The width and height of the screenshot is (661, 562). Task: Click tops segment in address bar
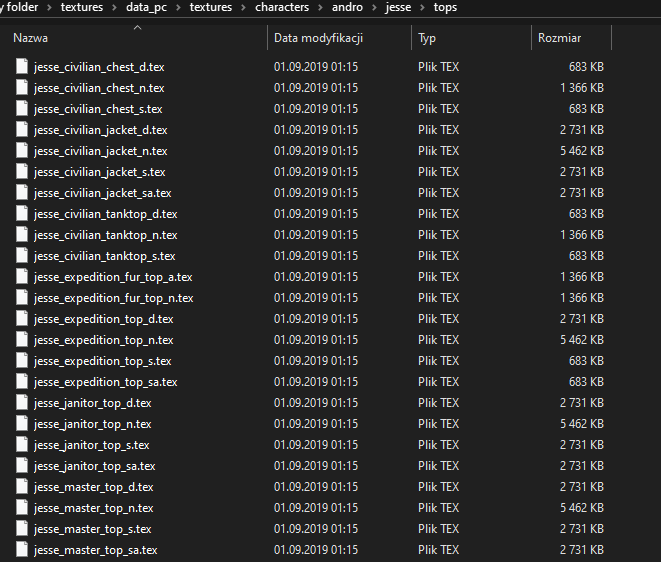click(x=445, y=8)
